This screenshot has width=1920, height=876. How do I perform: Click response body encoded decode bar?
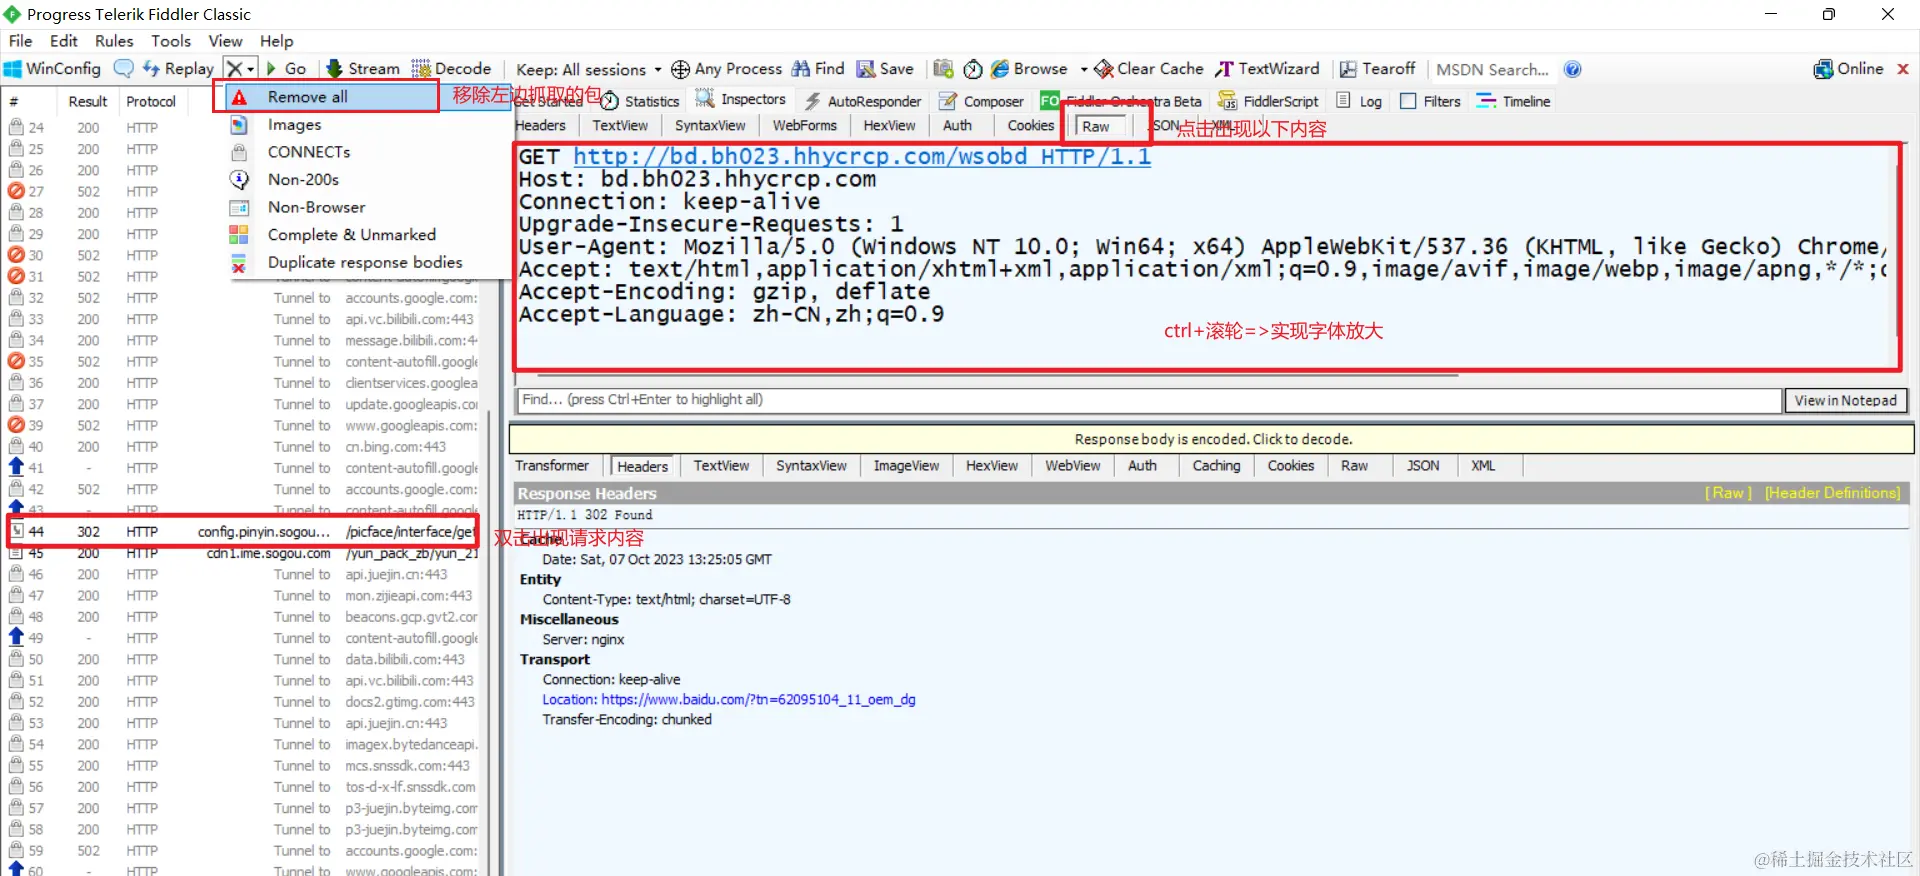[x=1212, y=439]
